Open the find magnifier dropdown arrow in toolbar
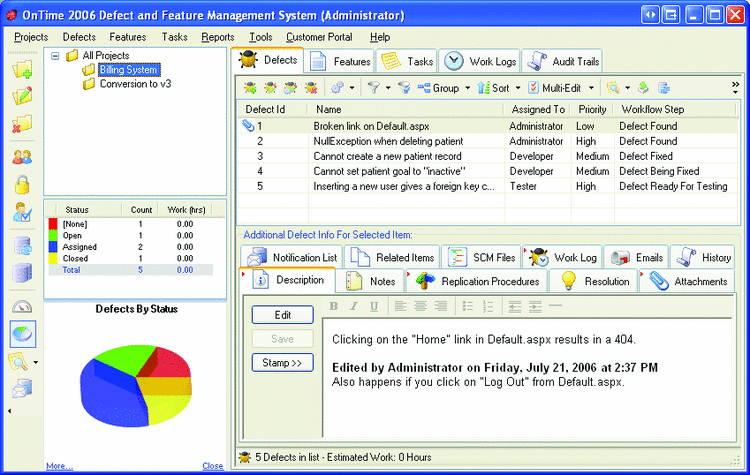 point(628,88)
